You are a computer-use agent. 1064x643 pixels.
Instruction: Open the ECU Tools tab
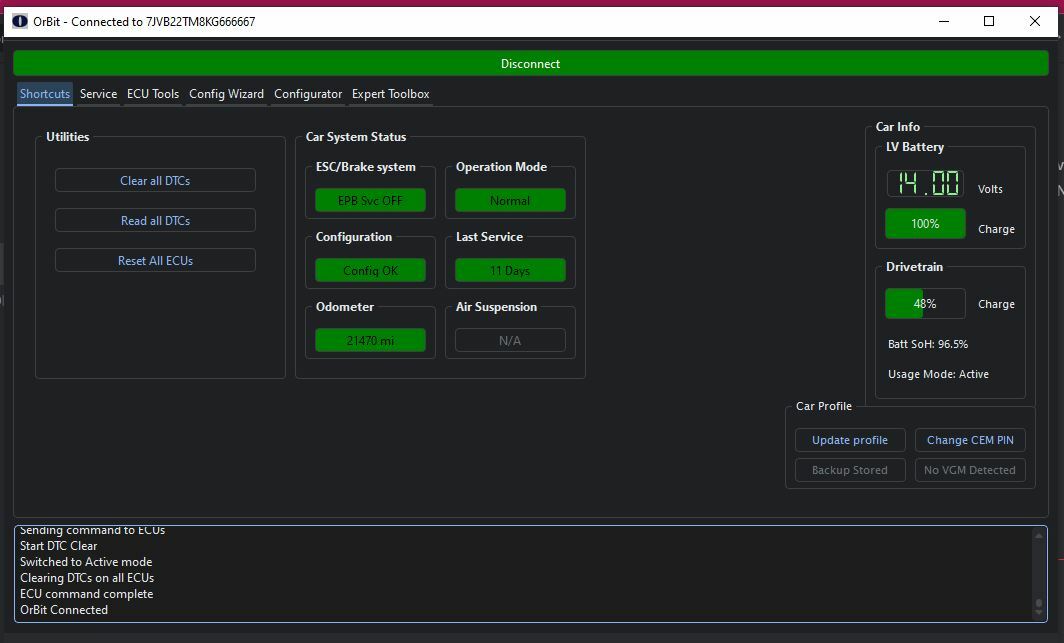click(153, 94)
